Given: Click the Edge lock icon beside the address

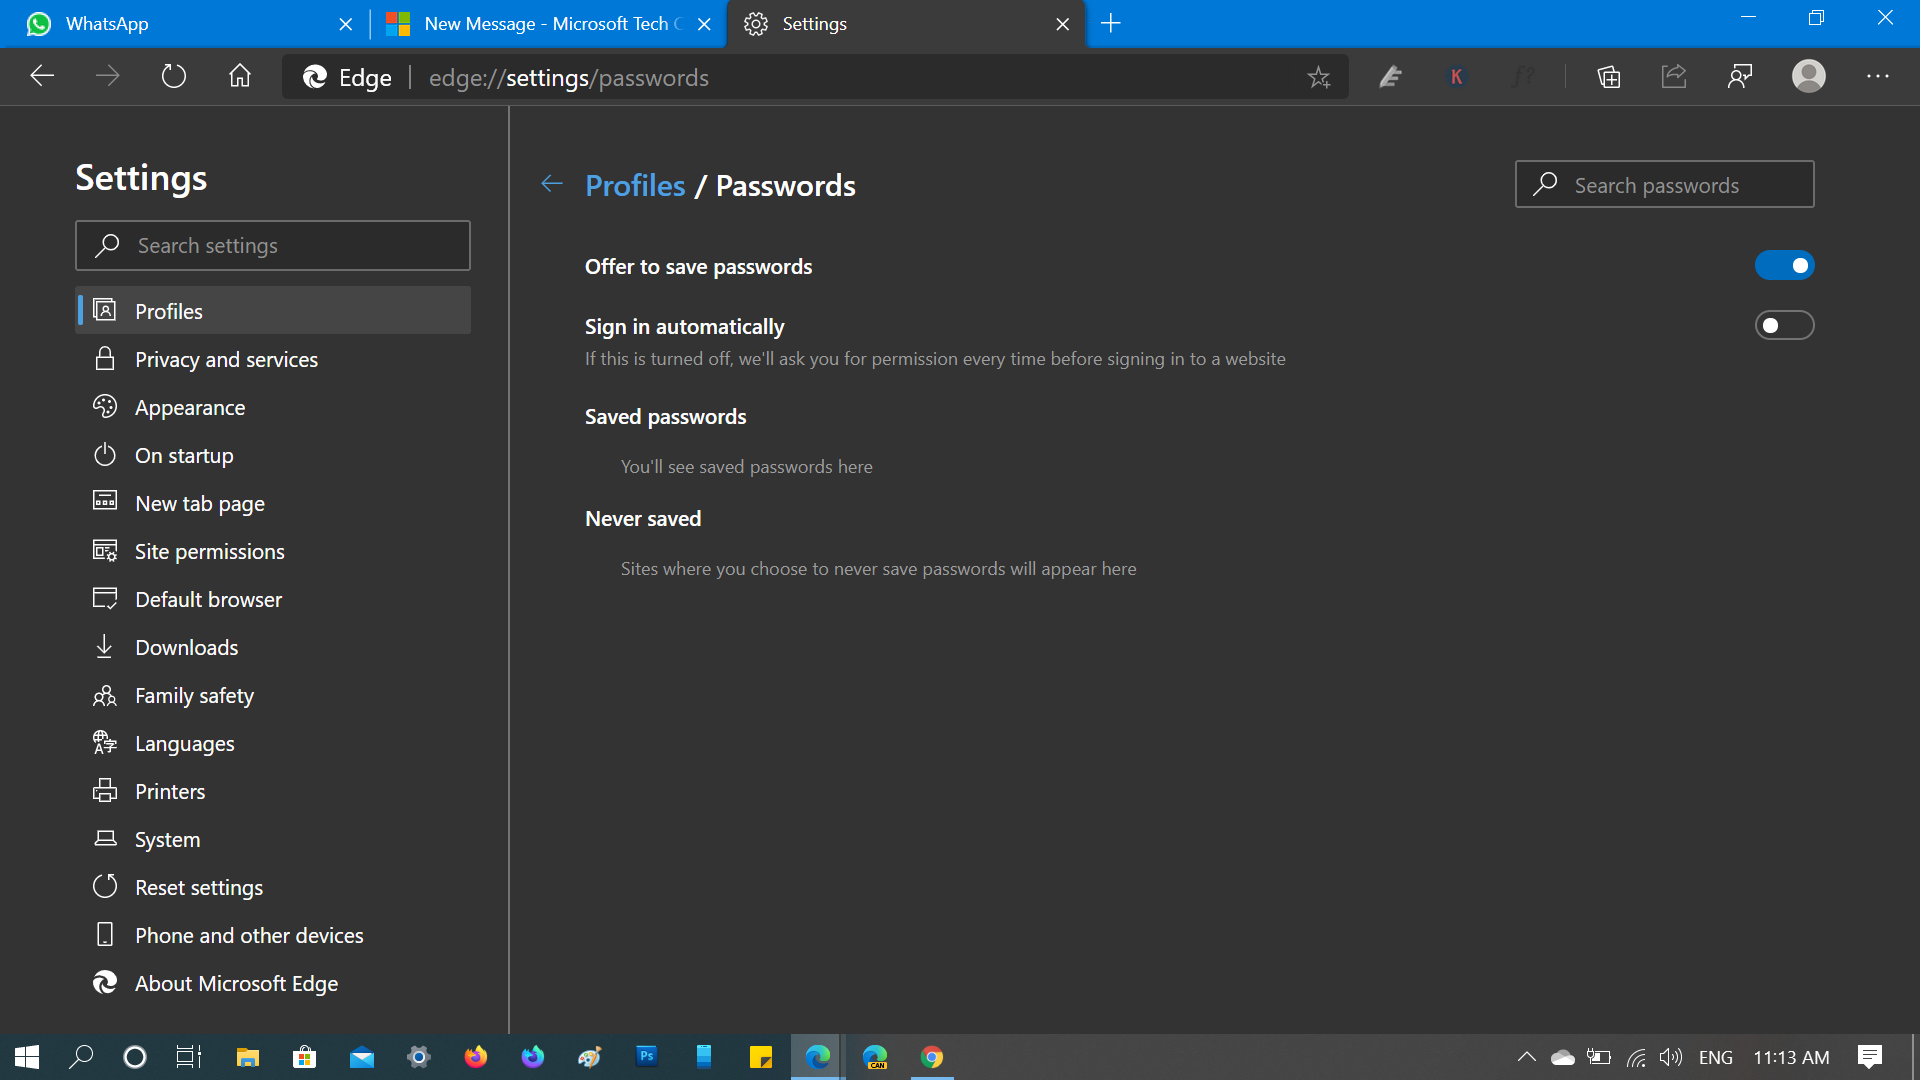Looking at the screenshot, I should point(316,76).
